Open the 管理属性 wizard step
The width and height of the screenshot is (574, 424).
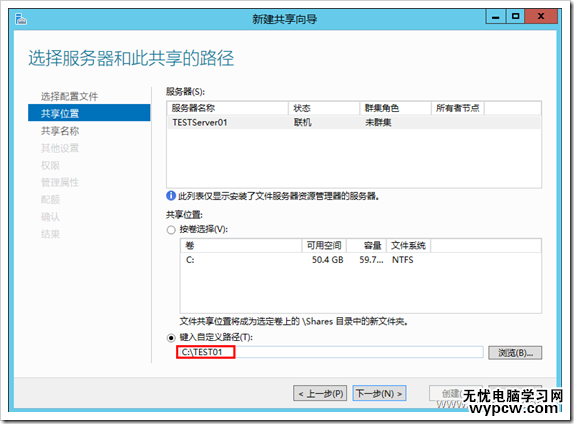pyautogui.click(x=60, y=182)
